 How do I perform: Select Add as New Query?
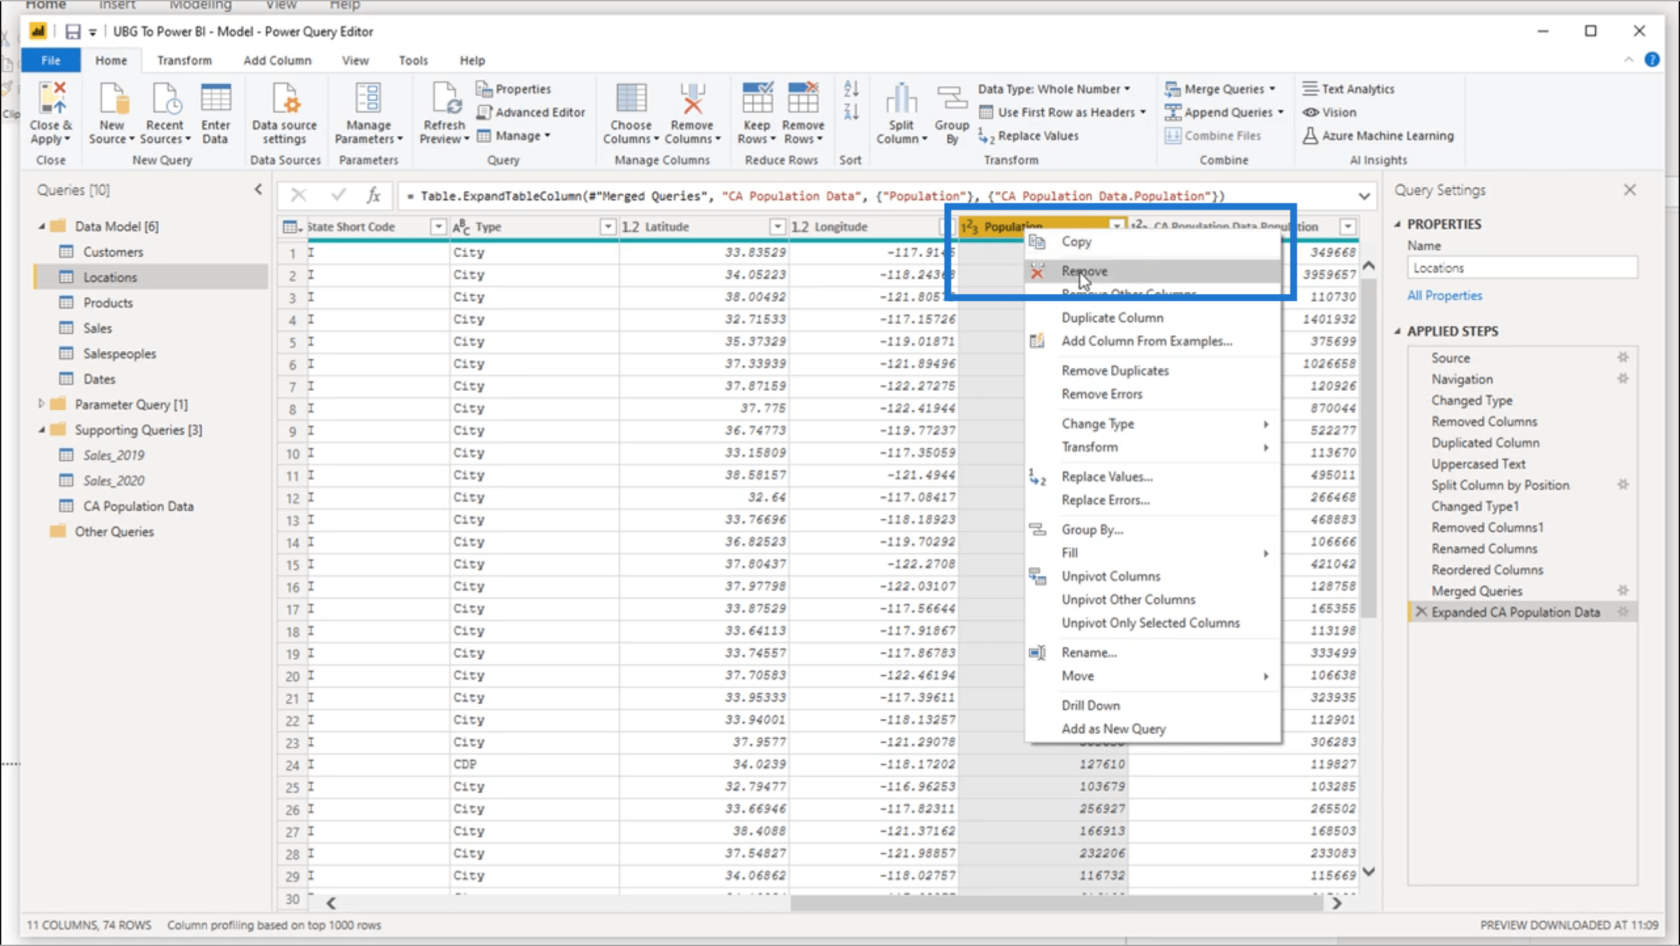click(x=1153, y=729)
